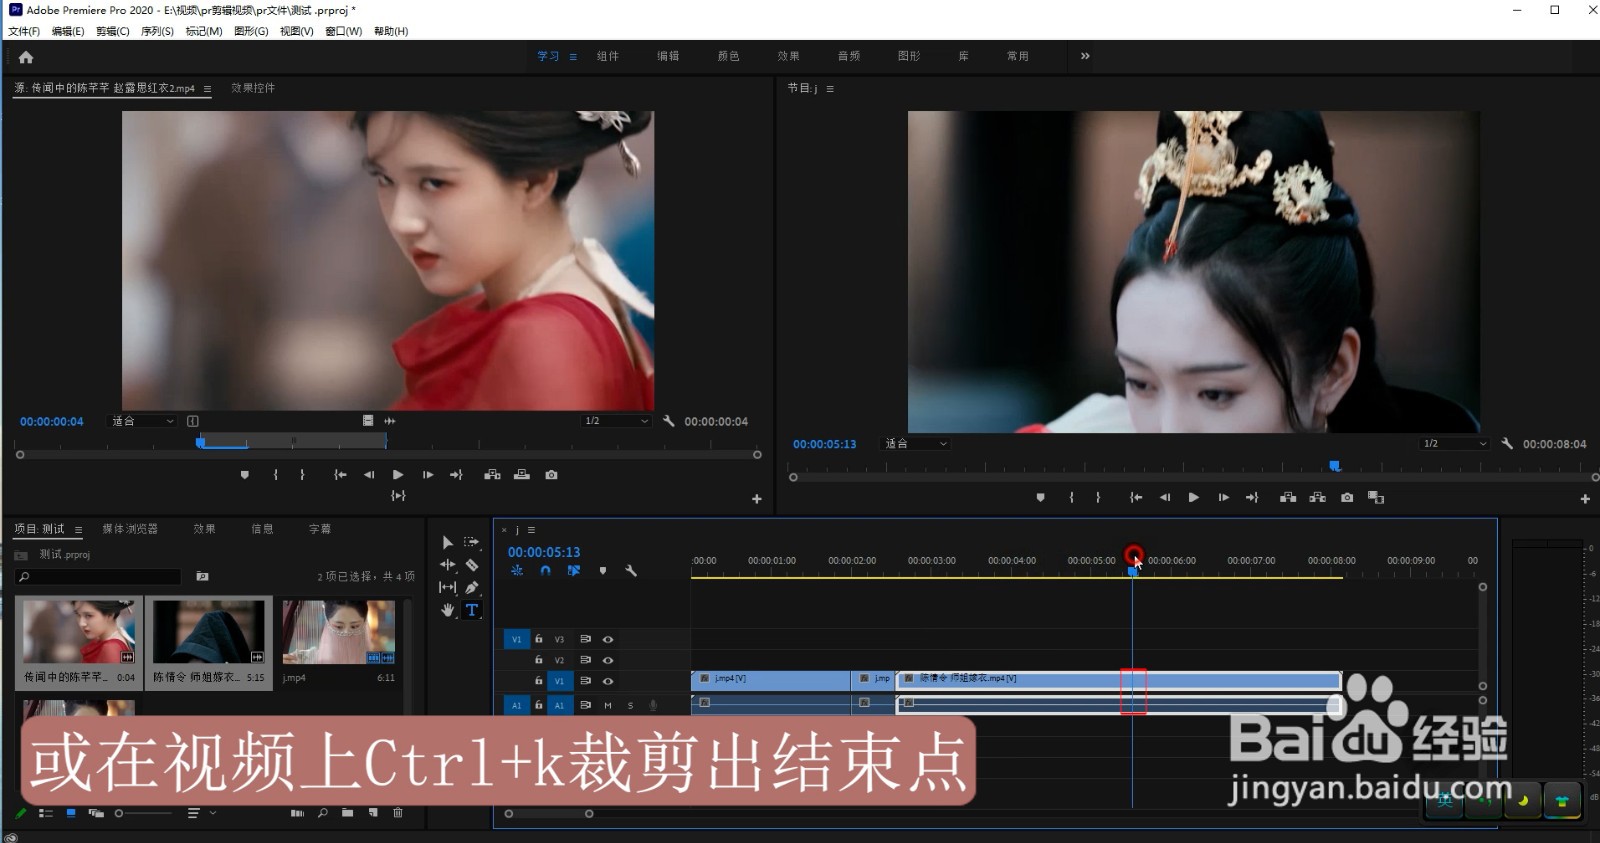
Task: Switch to 音频 workspace
Action: point(849,56)
